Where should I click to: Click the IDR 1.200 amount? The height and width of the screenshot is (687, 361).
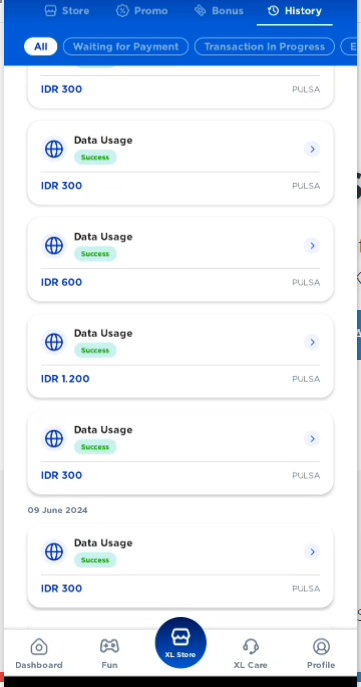pyautogui.click(x=65, y=379)
